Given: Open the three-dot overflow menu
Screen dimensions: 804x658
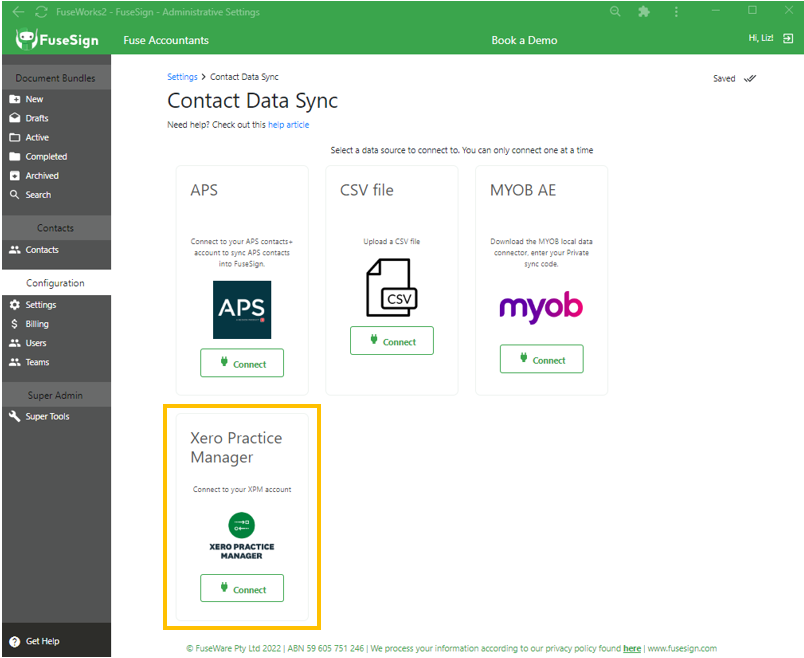Looking at the screenshot, I should coord(675,11).
